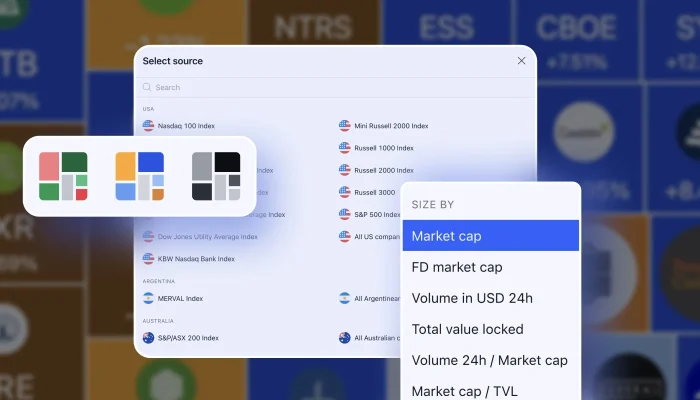Choose Market cap in Size by menu
The height and width of the screenshot is (400, 700).
491,236
